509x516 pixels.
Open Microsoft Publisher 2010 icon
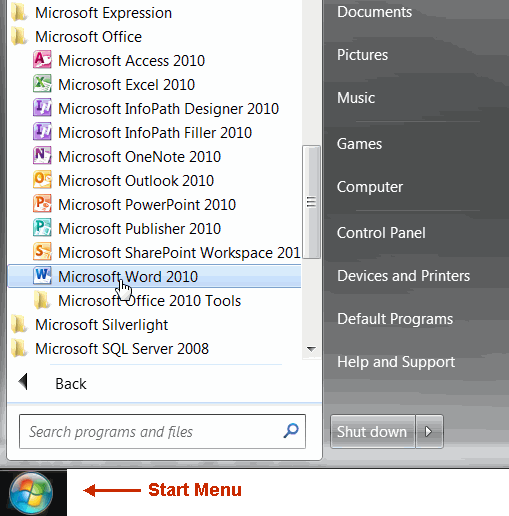pyautogui.click(x=42, y=228)
